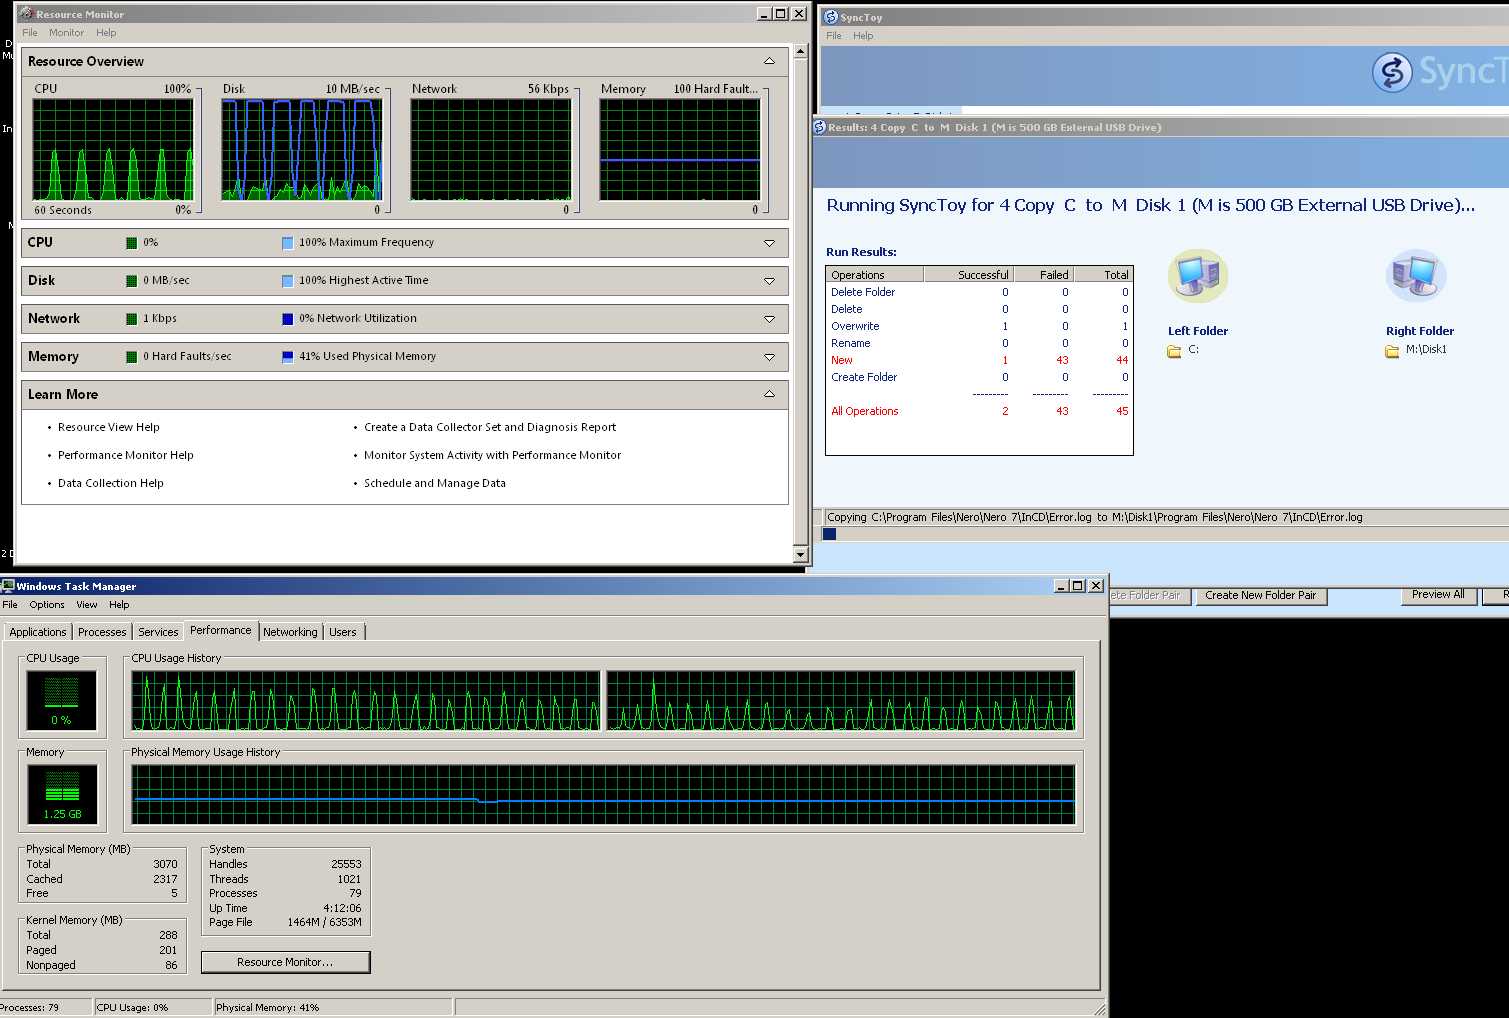Screen dimensions: 1509x1018
Task: Click Resource Monitor scrollbar down arrow
Action: coord(800,554)
